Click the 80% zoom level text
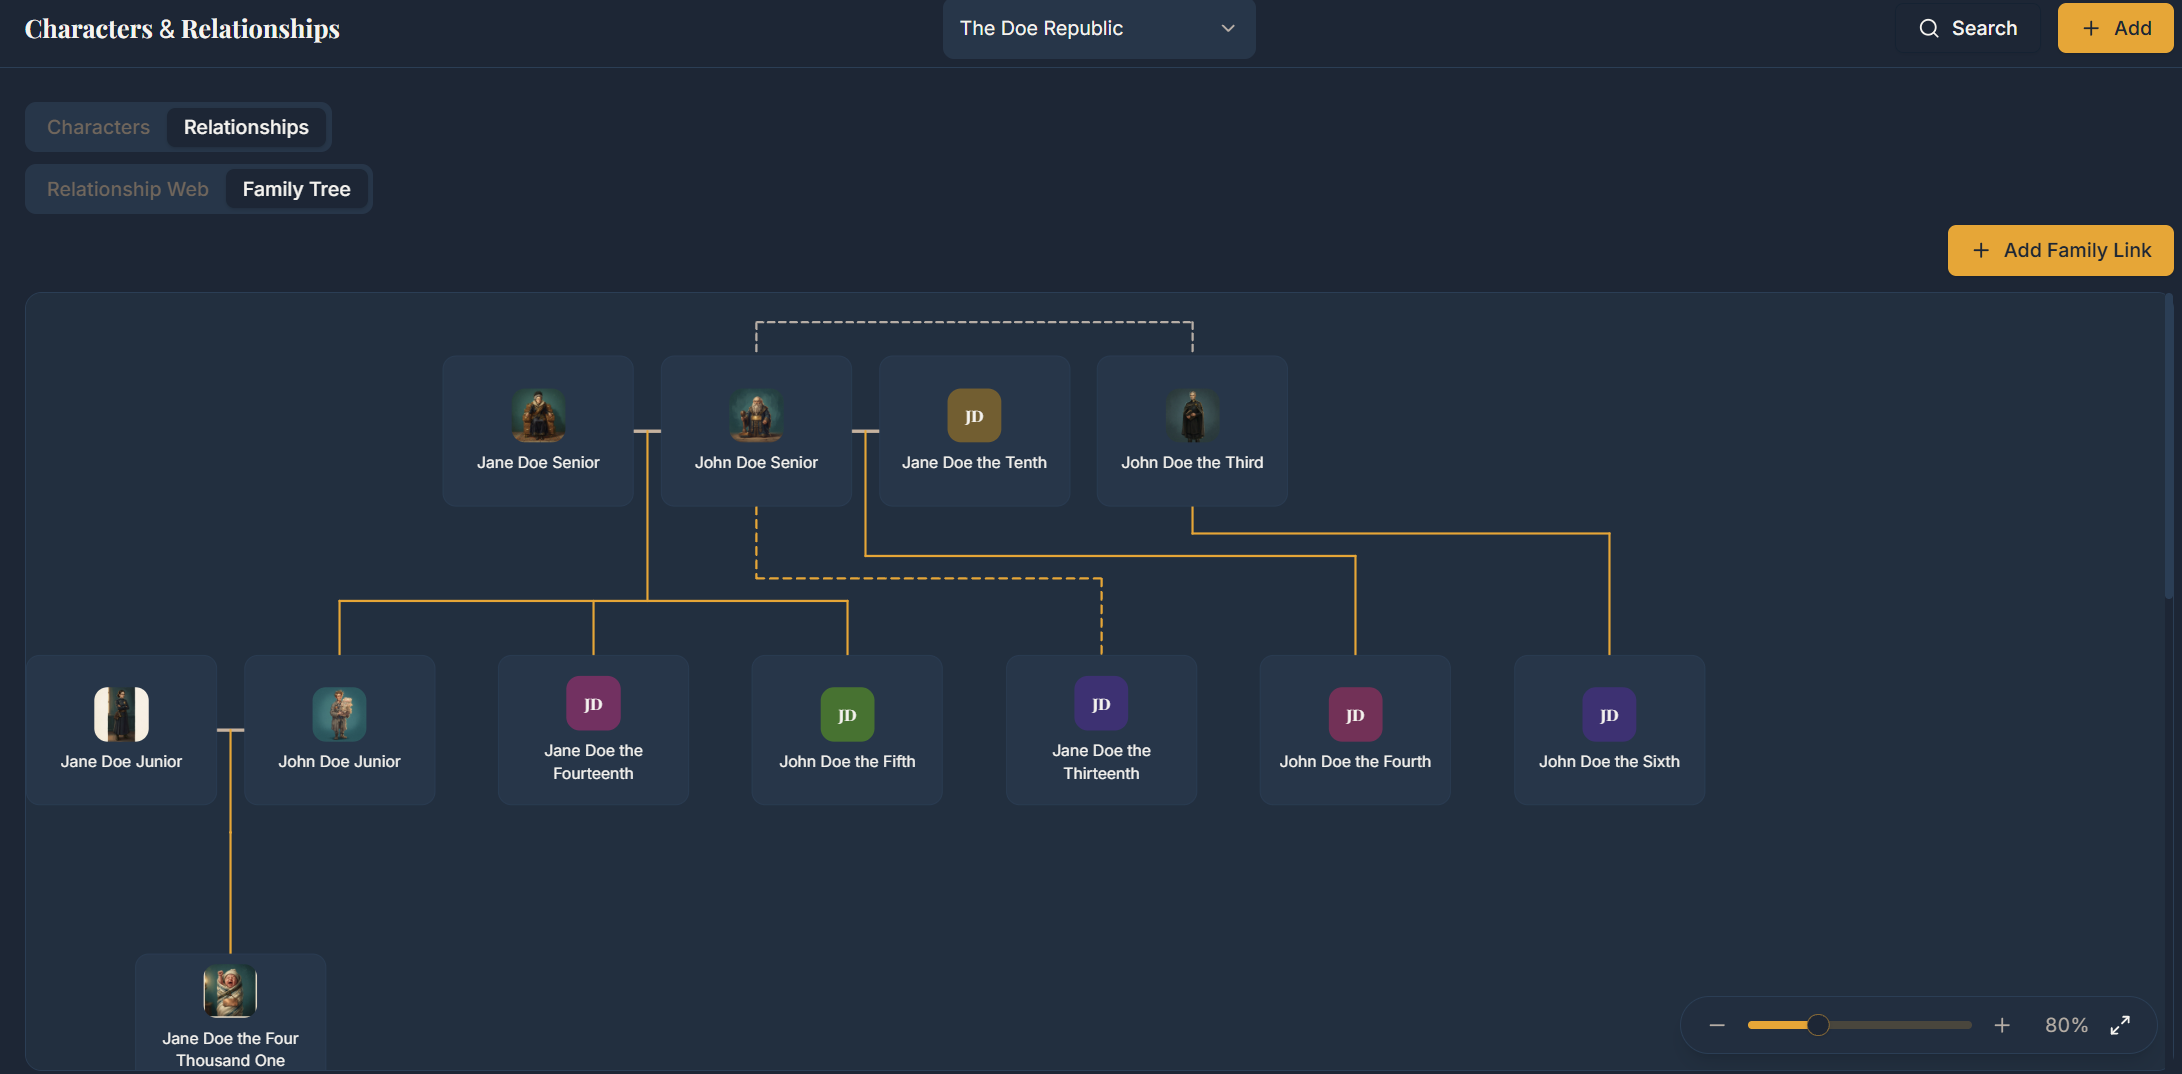The image size is (2182, 1074). [x=2066, y=1025]
